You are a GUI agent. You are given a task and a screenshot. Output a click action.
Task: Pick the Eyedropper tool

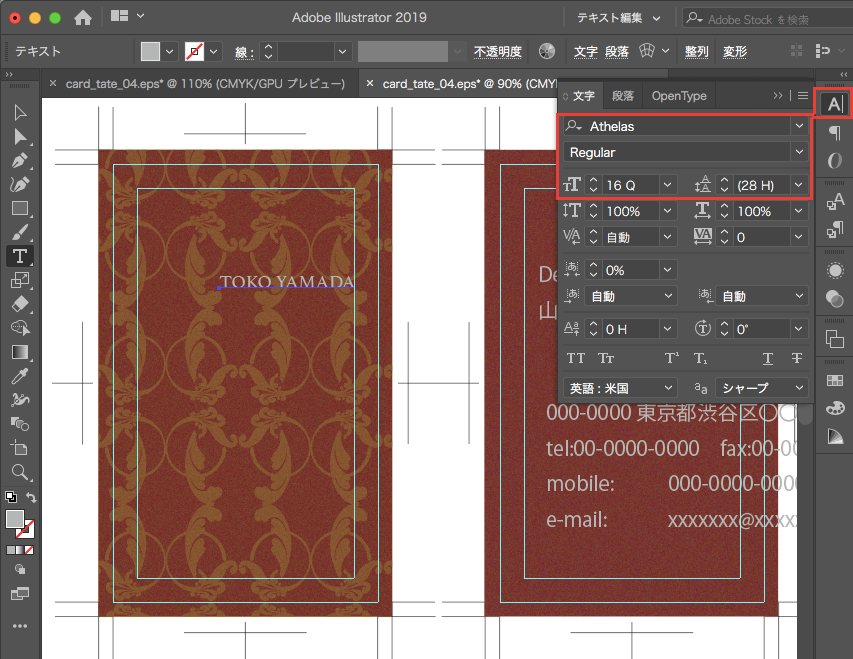(19, 376)
